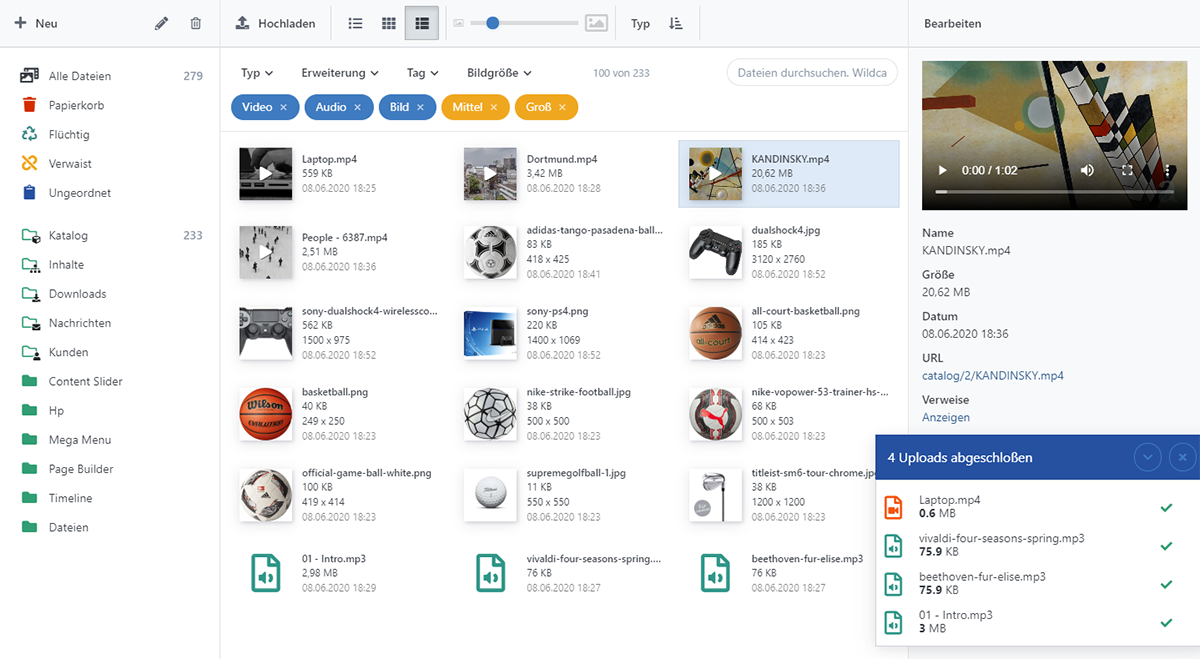
Task: Switch to grid thumbnail view
Action: click(x=388, y=22)
